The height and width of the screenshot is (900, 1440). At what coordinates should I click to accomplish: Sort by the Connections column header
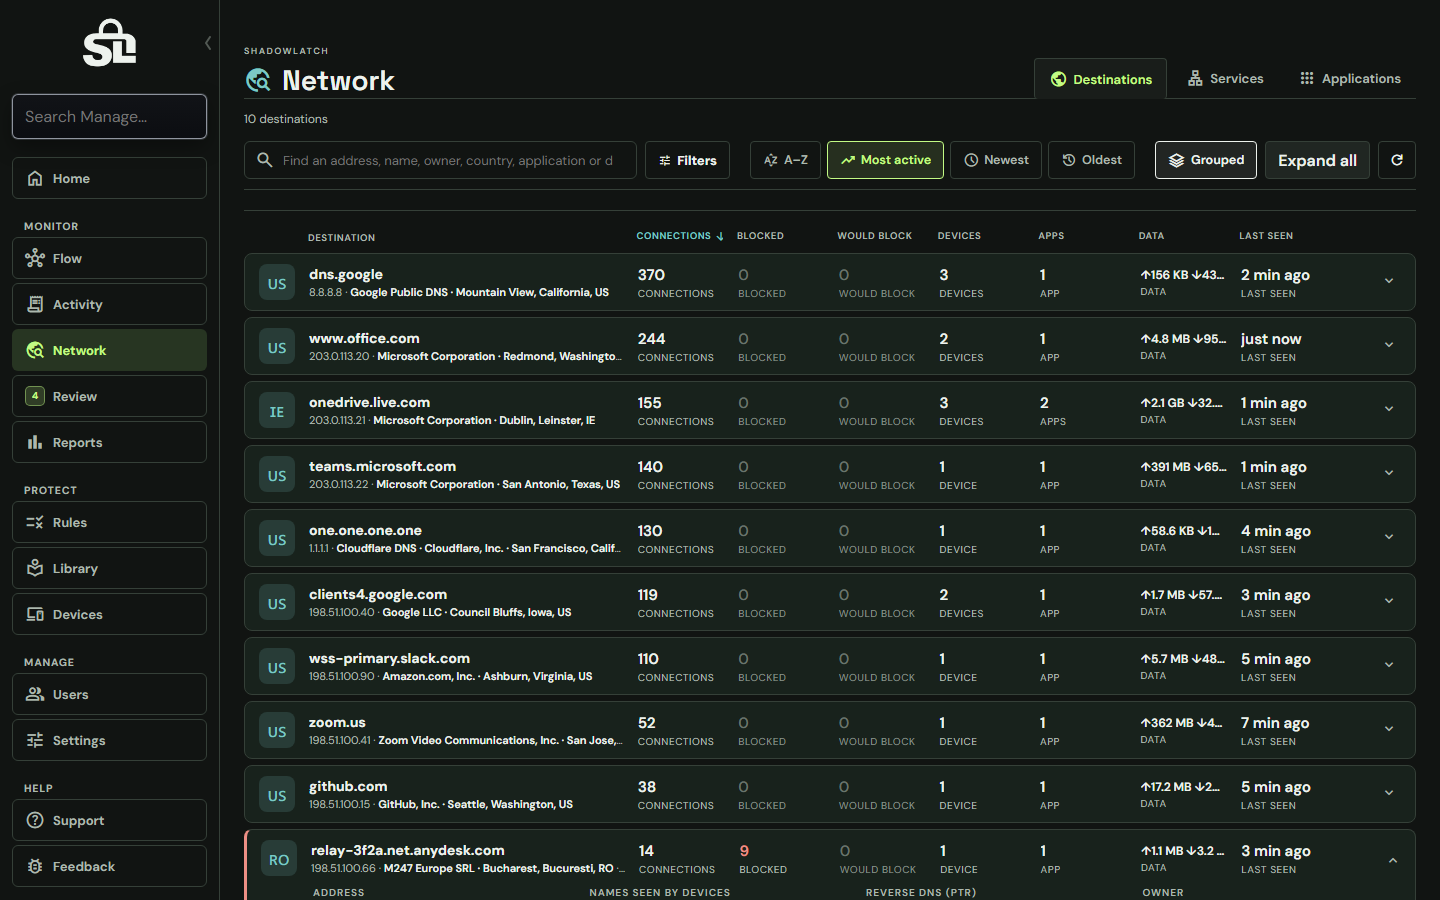click(x=680, y=236)
